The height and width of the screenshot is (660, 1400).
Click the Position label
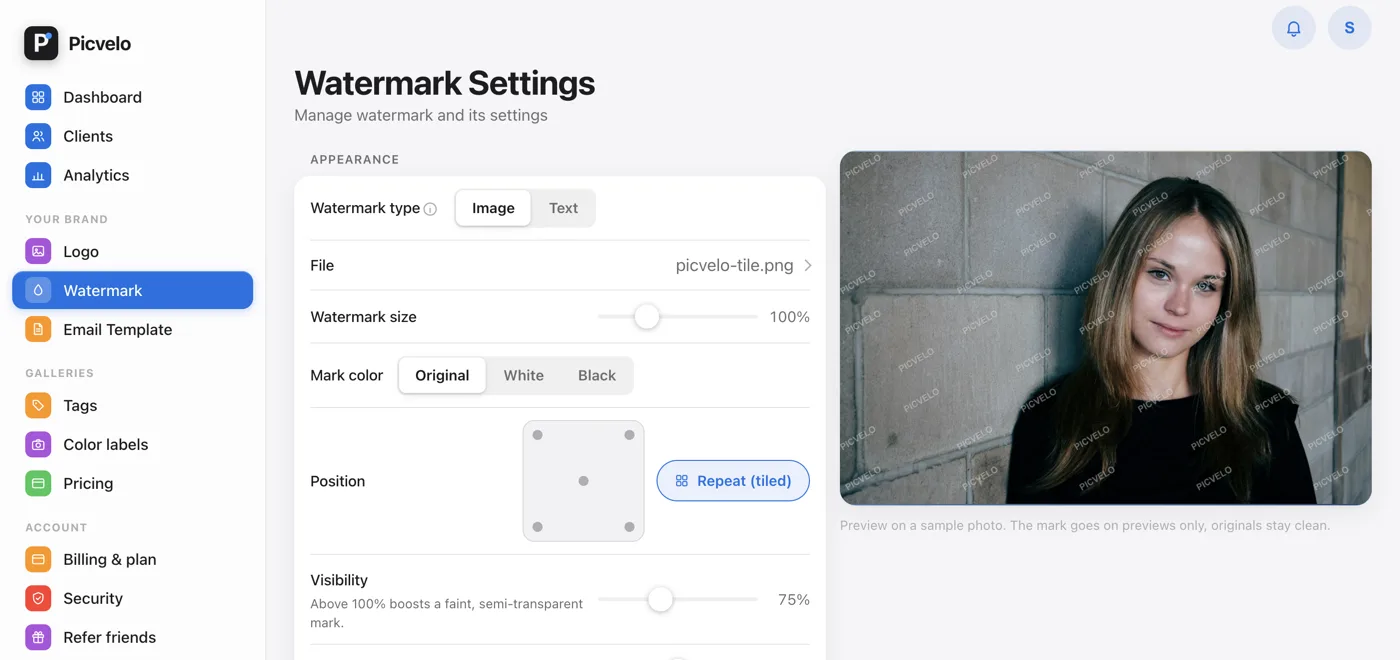(x=338, y=481)
